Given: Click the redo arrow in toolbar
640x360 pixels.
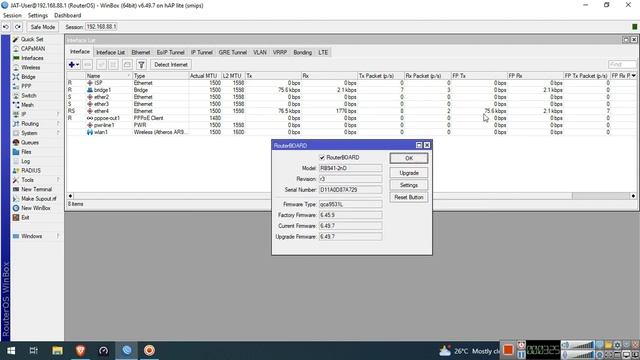Looking at the screenshot, I should pyautogui.click(x=18, y=27).
